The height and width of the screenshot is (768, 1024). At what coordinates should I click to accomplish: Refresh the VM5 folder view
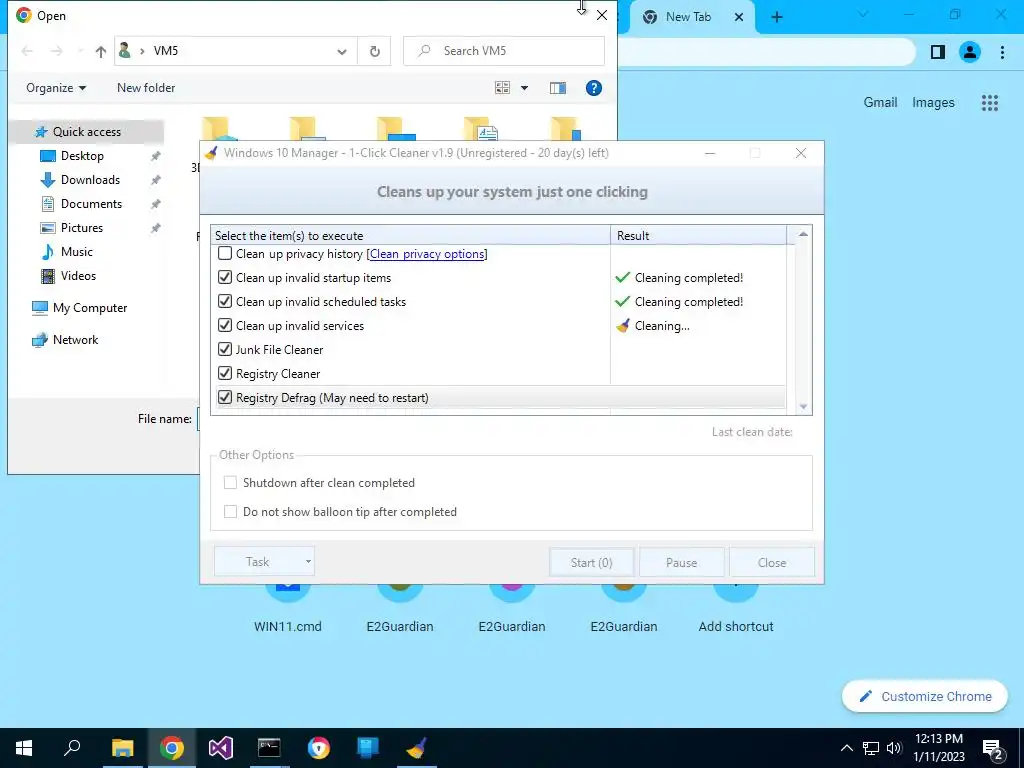pyautogui.click(x=374, y=52)
